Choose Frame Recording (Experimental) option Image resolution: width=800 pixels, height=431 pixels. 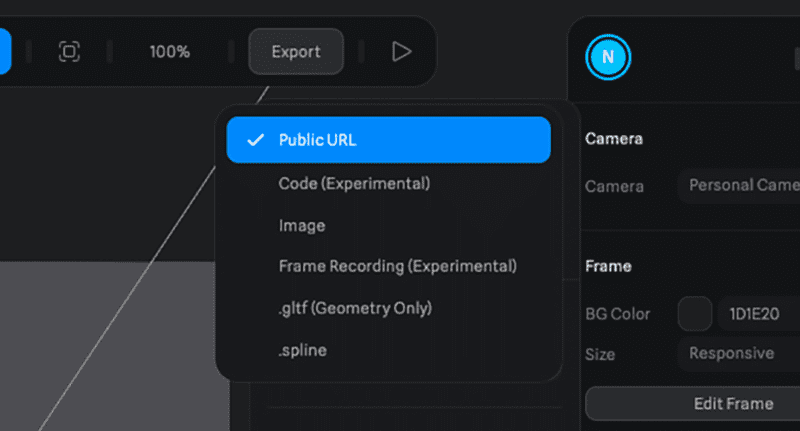(397, 266)
